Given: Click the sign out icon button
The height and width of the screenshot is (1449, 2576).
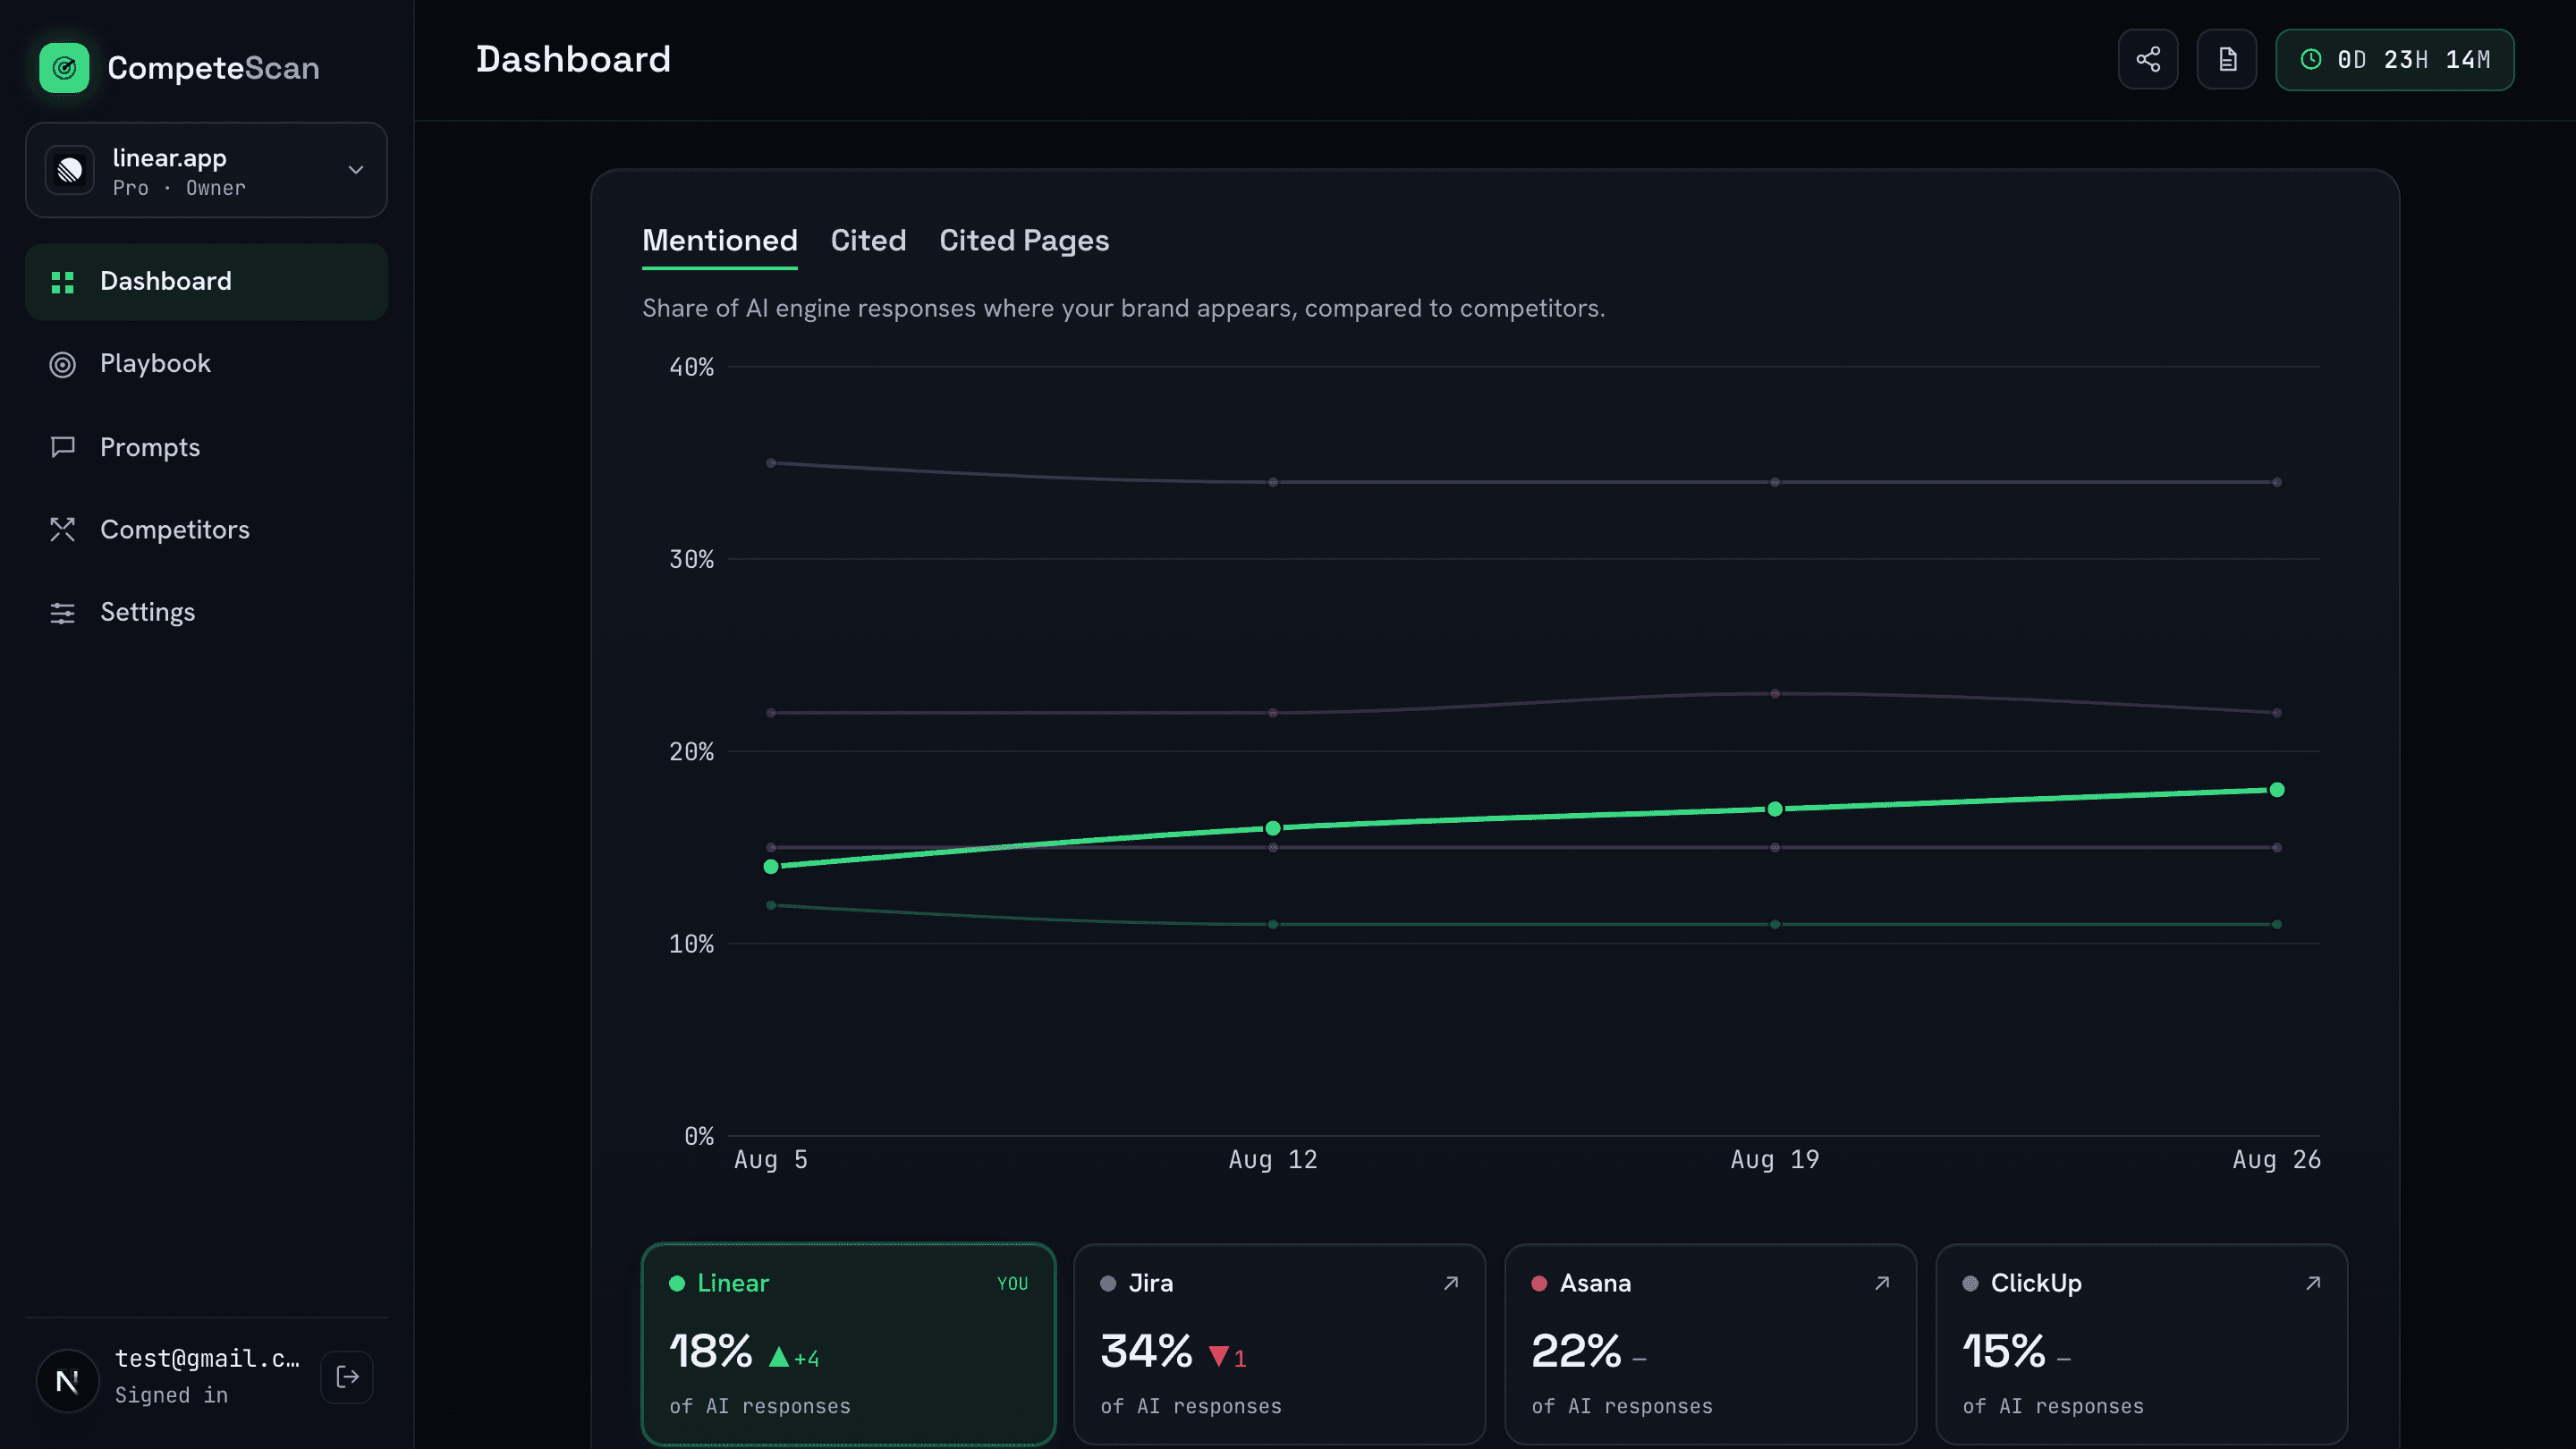Looking at the screenshot, I should point(347,1378).
